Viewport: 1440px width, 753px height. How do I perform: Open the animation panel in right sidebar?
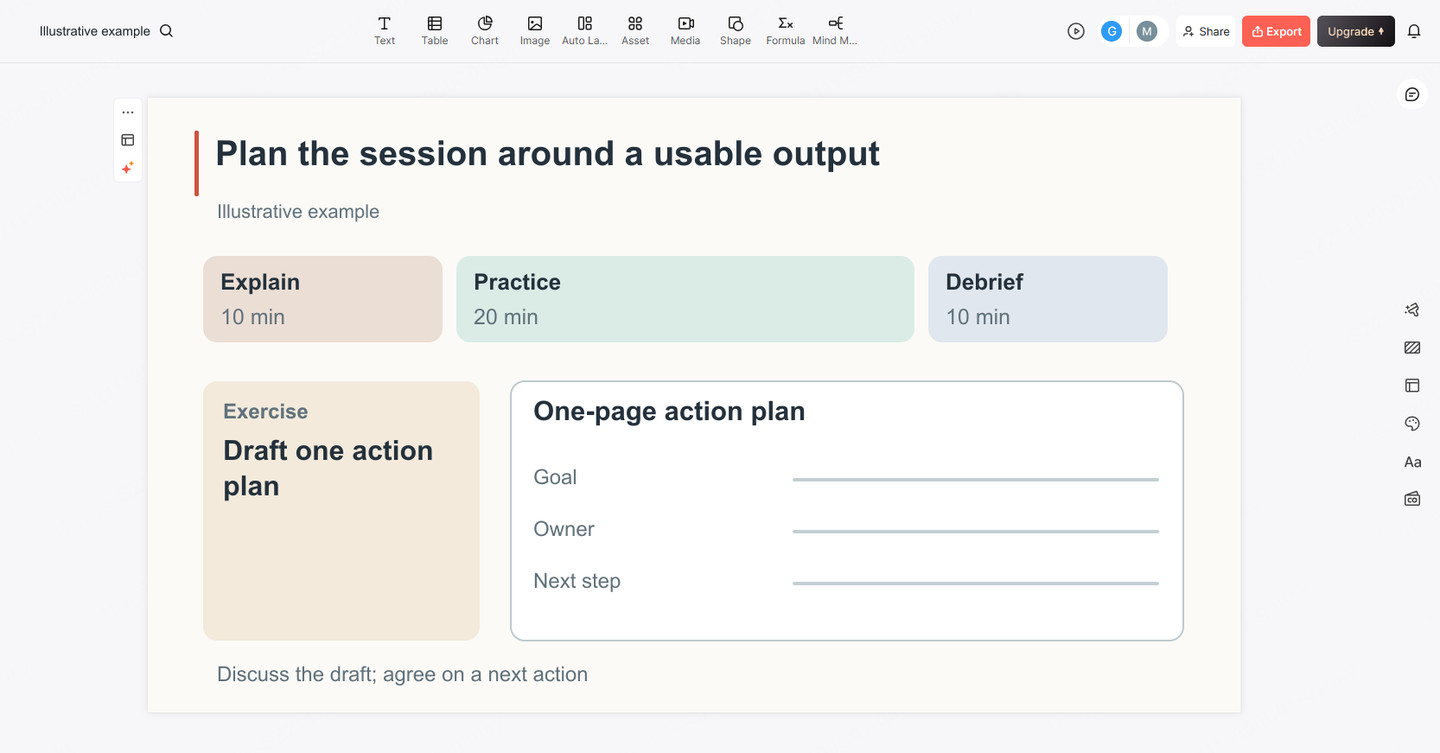[x=1412, y=310]
